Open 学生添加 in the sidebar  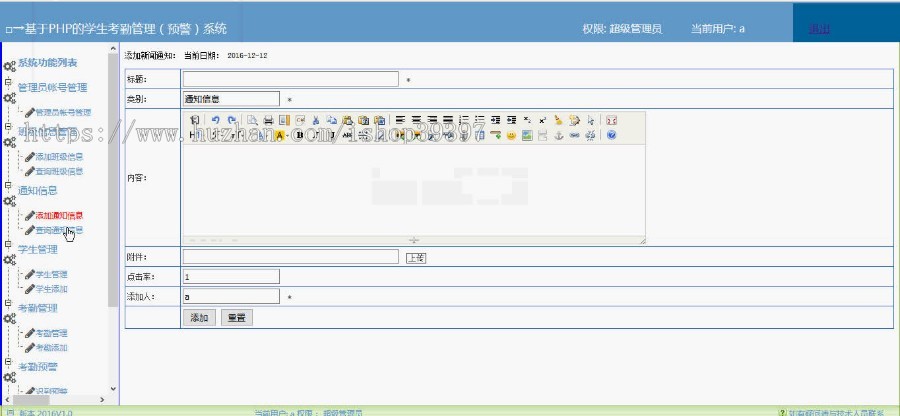click(x=52, y=289)
